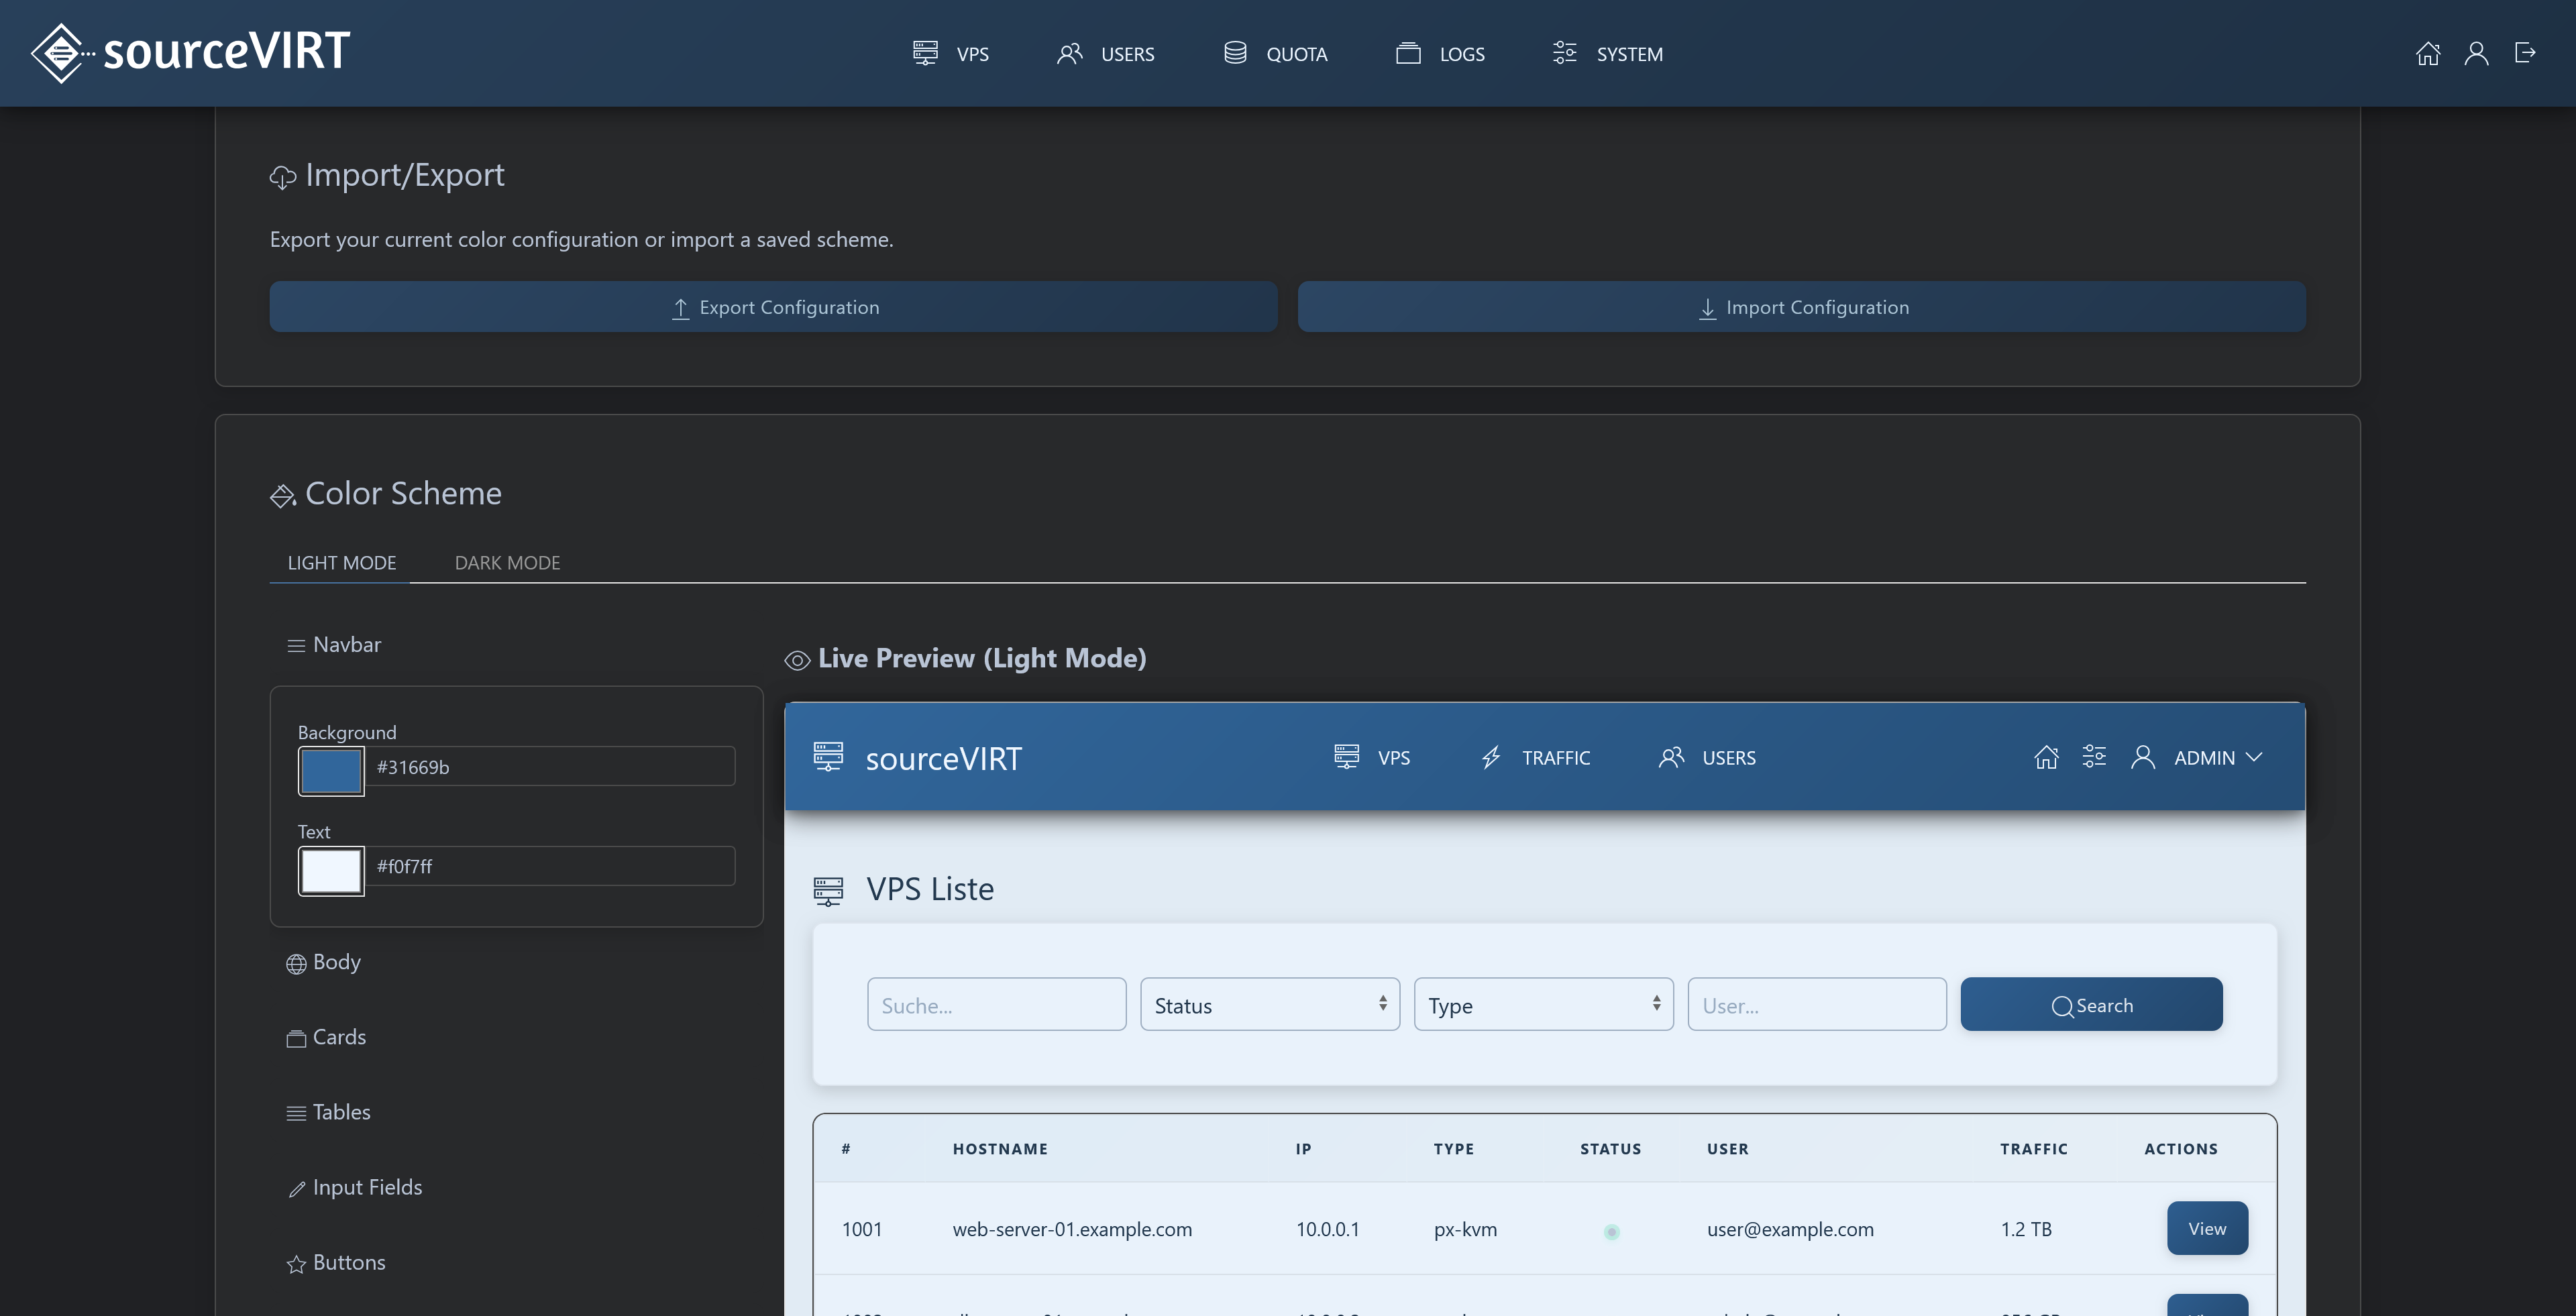The width and height of the screenshot is (2576, 1316).
Task: Click the logout icon in the top navbar
Action: coord(2525,53)
